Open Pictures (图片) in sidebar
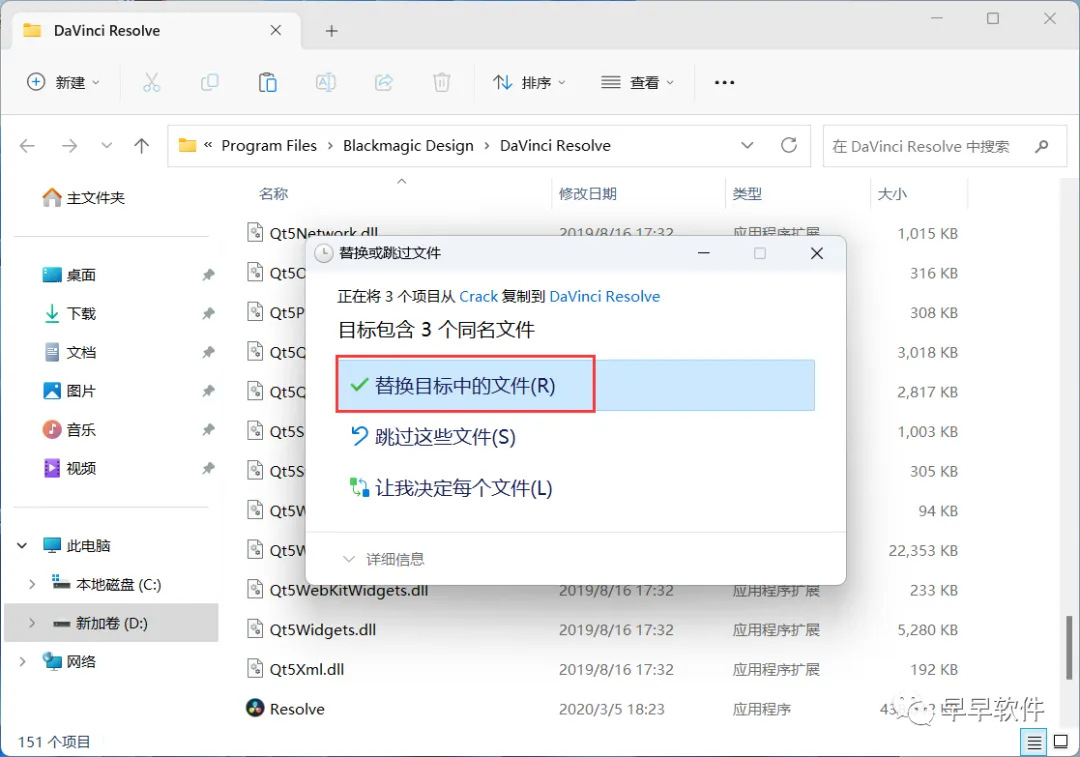1080x757 pixels. click(x=70, y=391)
